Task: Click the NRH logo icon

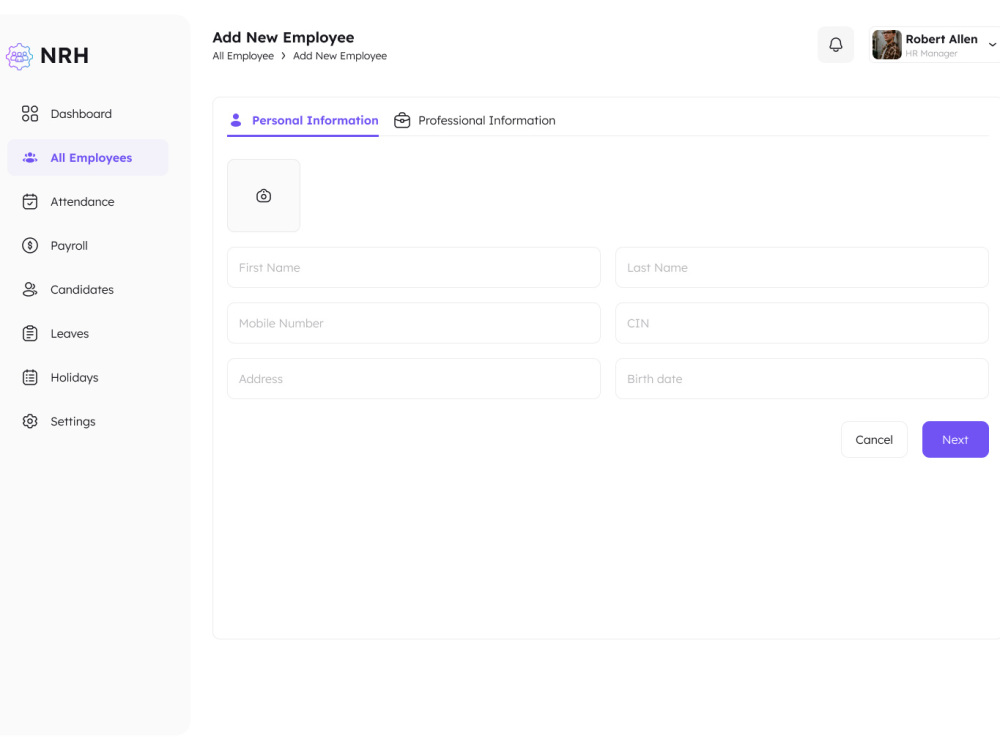Action: [19, 56]
